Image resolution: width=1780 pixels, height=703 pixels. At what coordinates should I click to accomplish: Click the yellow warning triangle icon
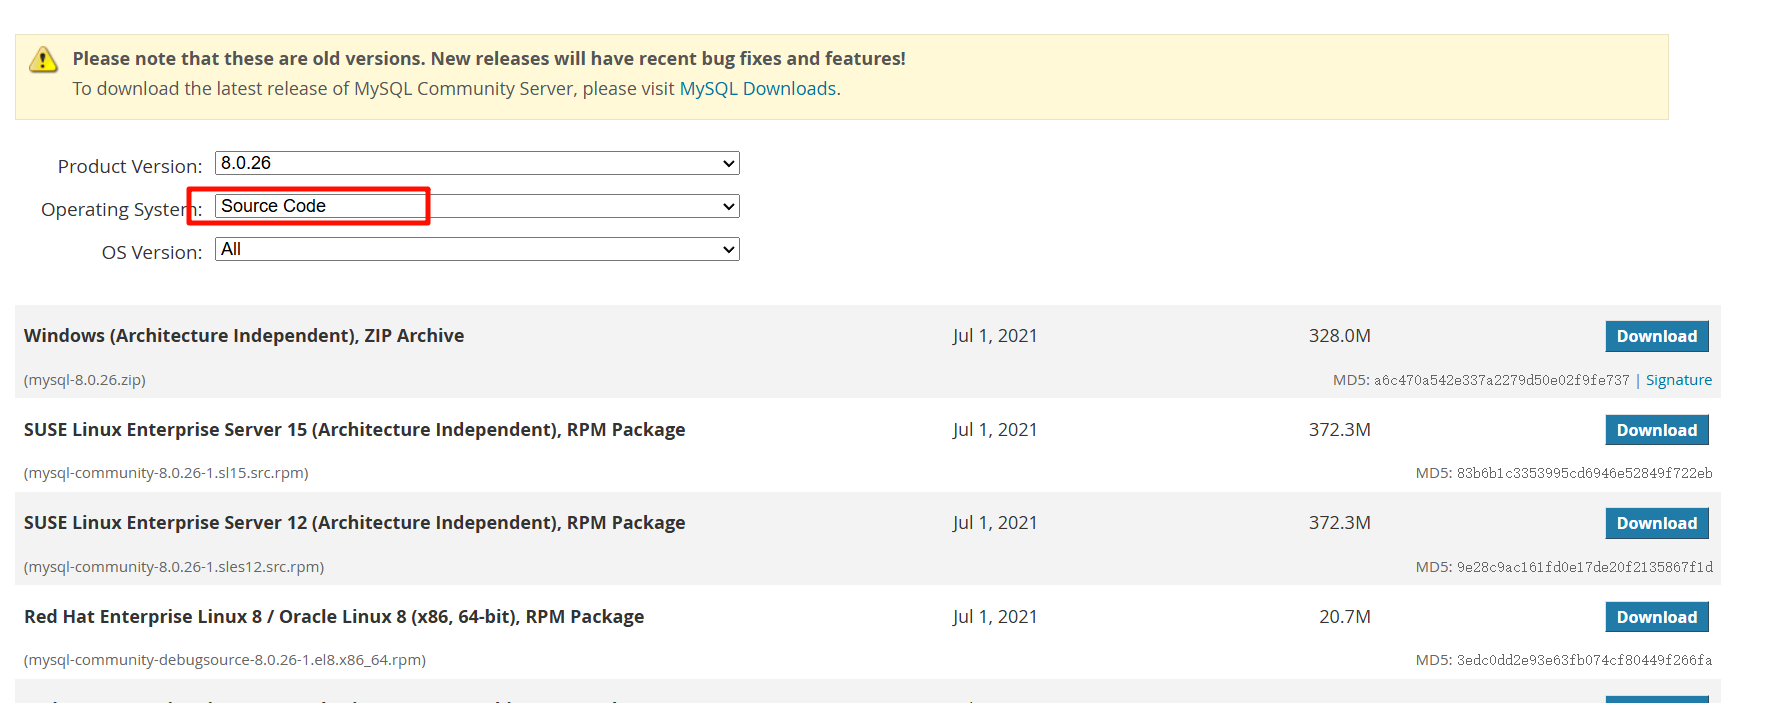43,60
